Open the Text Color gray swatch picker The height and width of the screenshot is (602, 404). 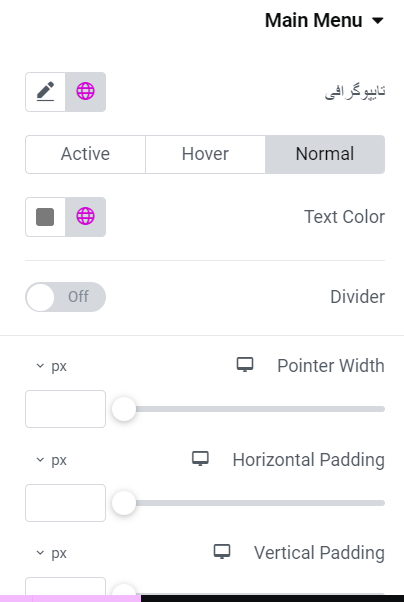tap(45, 217)
